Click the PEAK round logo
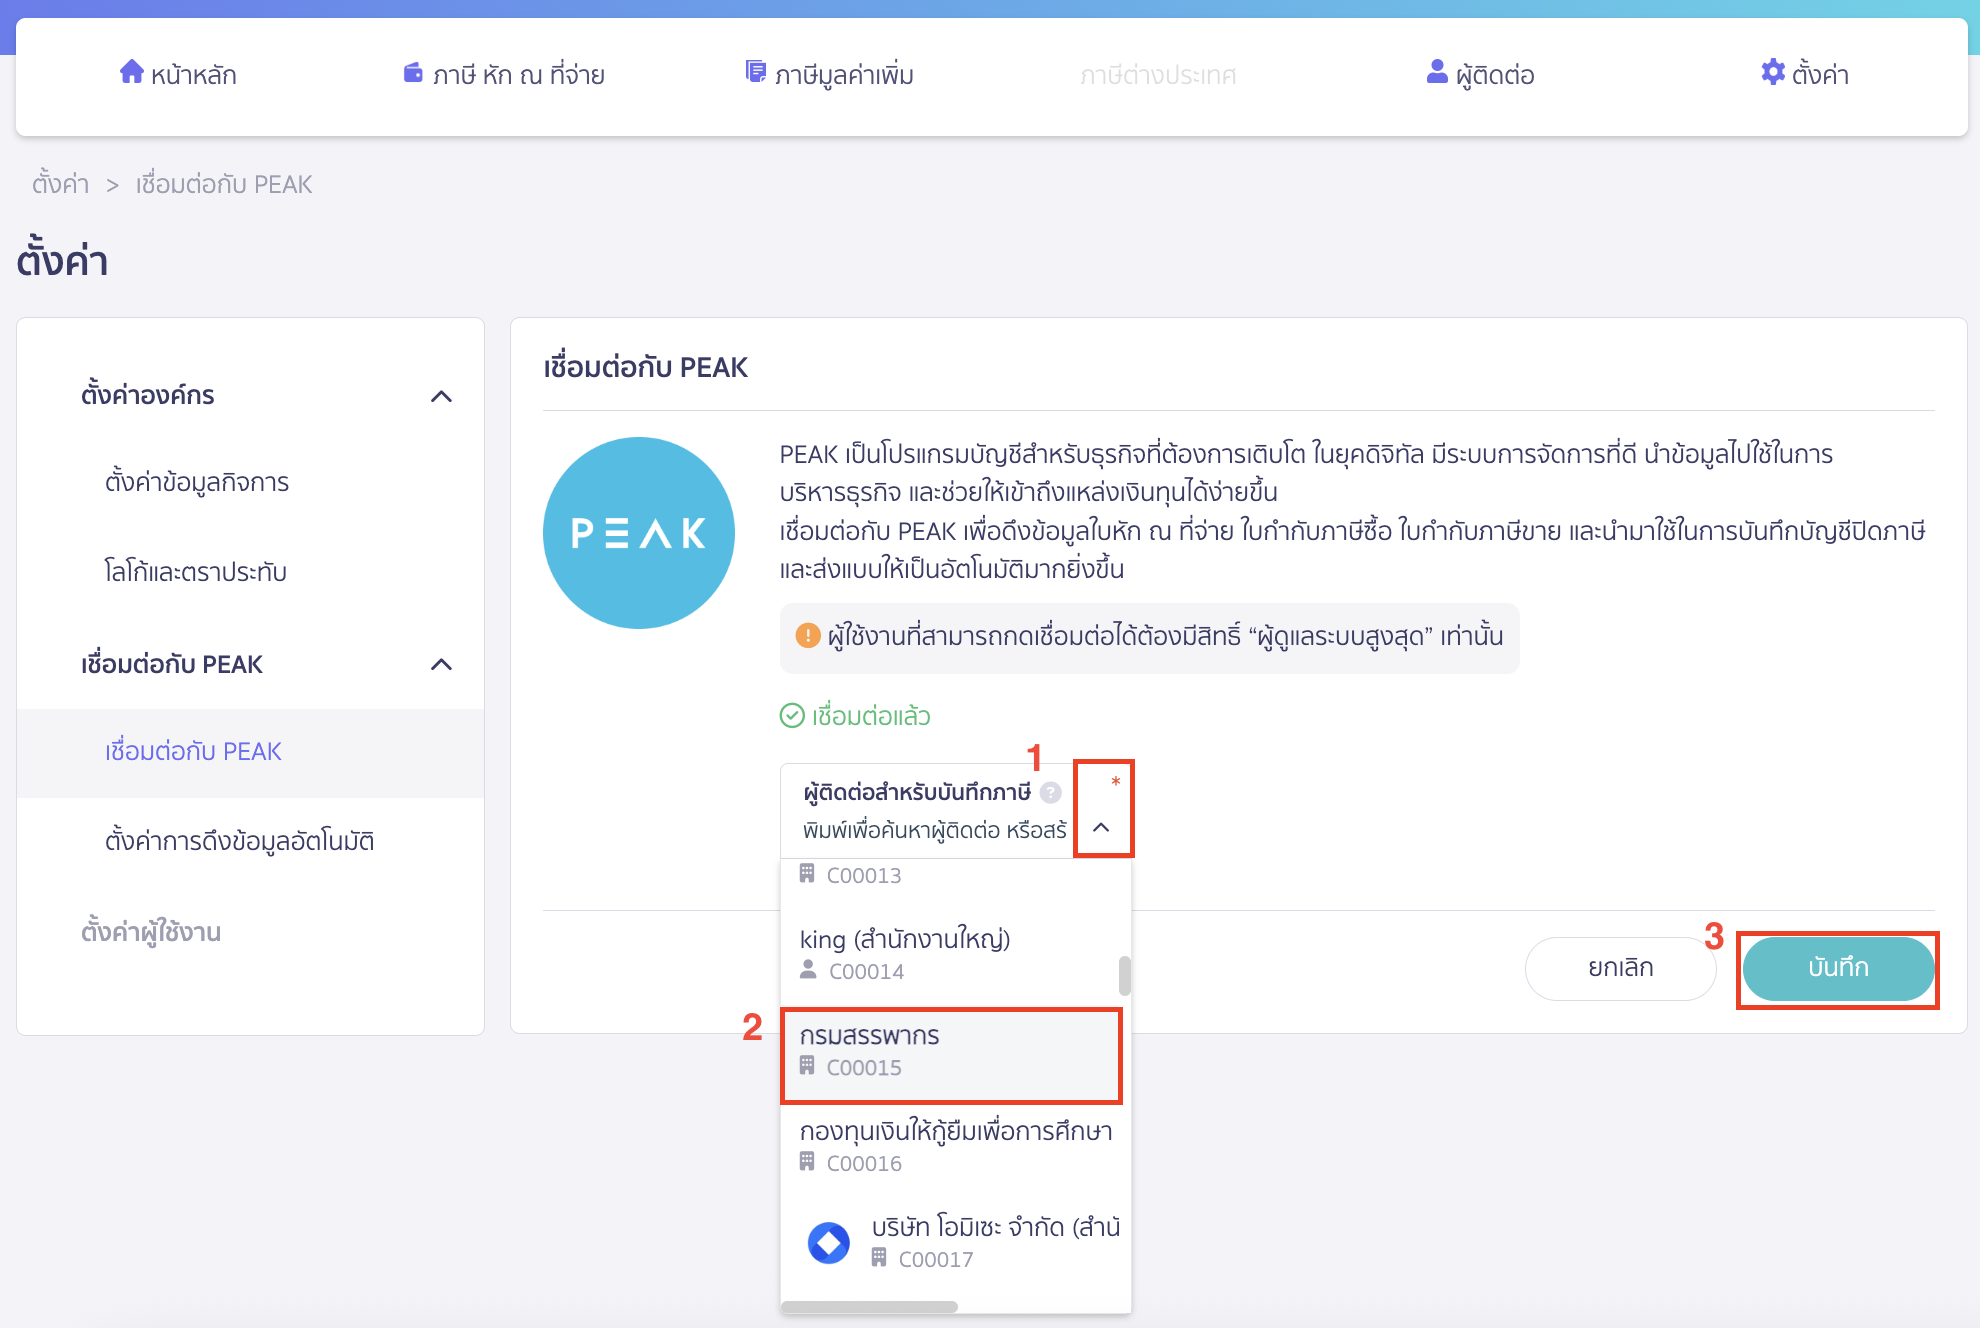Screen dimensions: 1980x1328 point(639,533)
